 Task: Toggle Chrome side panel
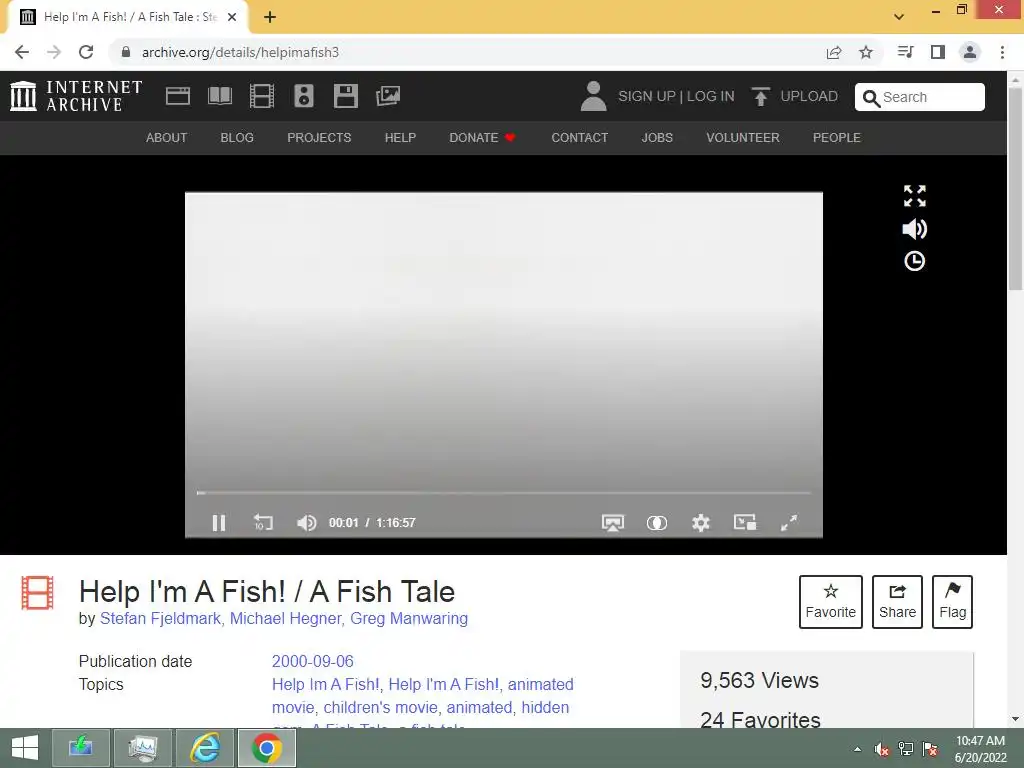(938, 52)
